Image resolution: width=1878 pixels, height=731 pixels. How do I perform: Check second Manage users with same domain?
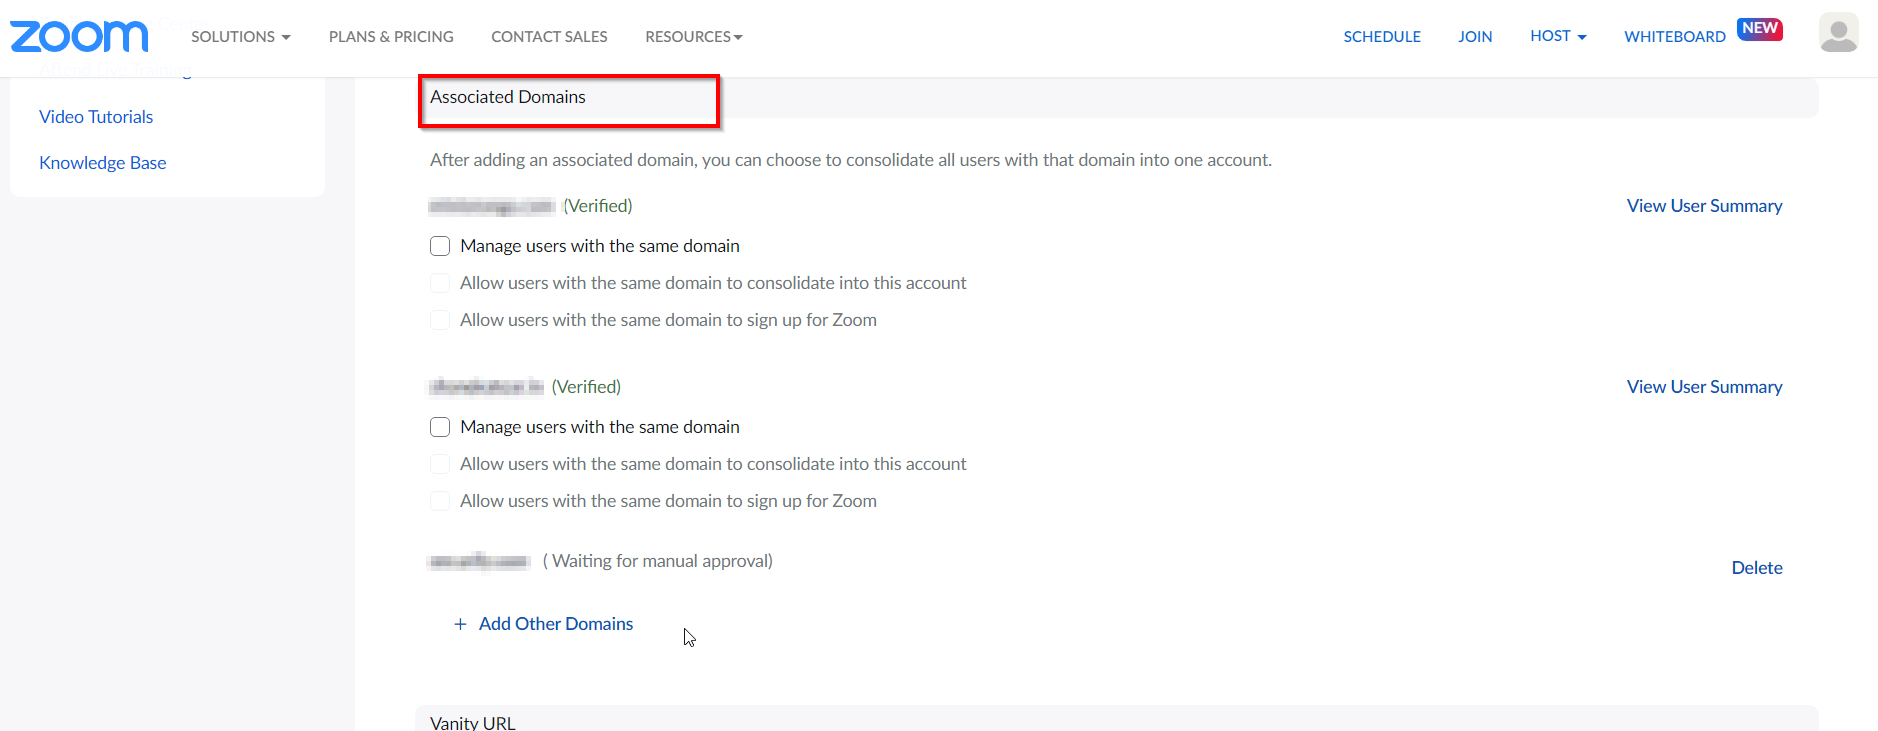[440, 427]
